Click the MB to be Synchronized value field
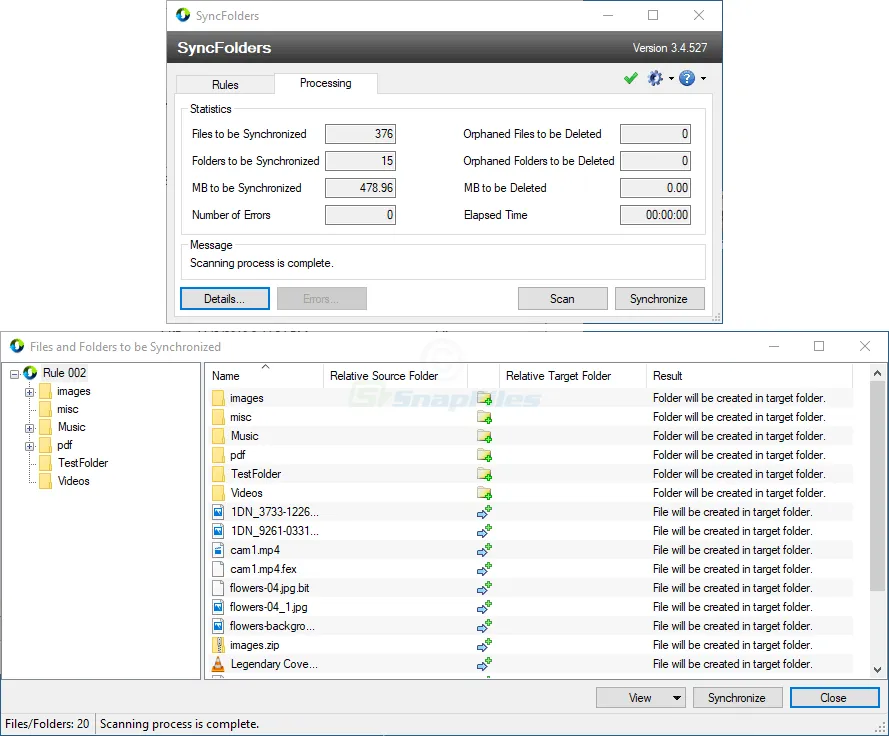The height and width of the screenshot is (736, 889). click(x=360, y=188)
